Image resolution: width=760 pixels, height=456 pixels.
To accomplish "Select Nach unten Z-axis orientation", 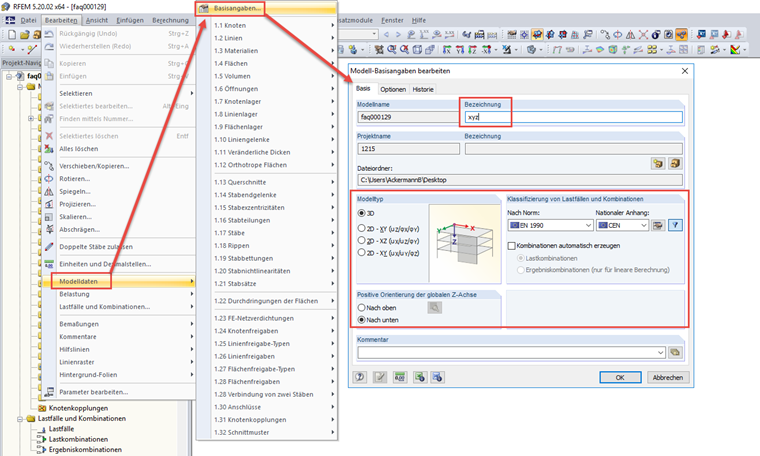I will pos(361,320).
